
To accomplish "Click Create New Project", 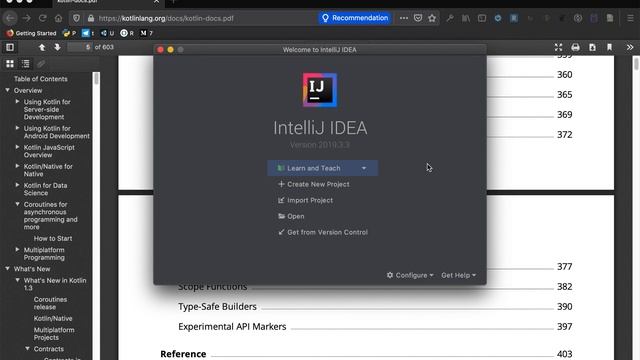I will 314,184.
